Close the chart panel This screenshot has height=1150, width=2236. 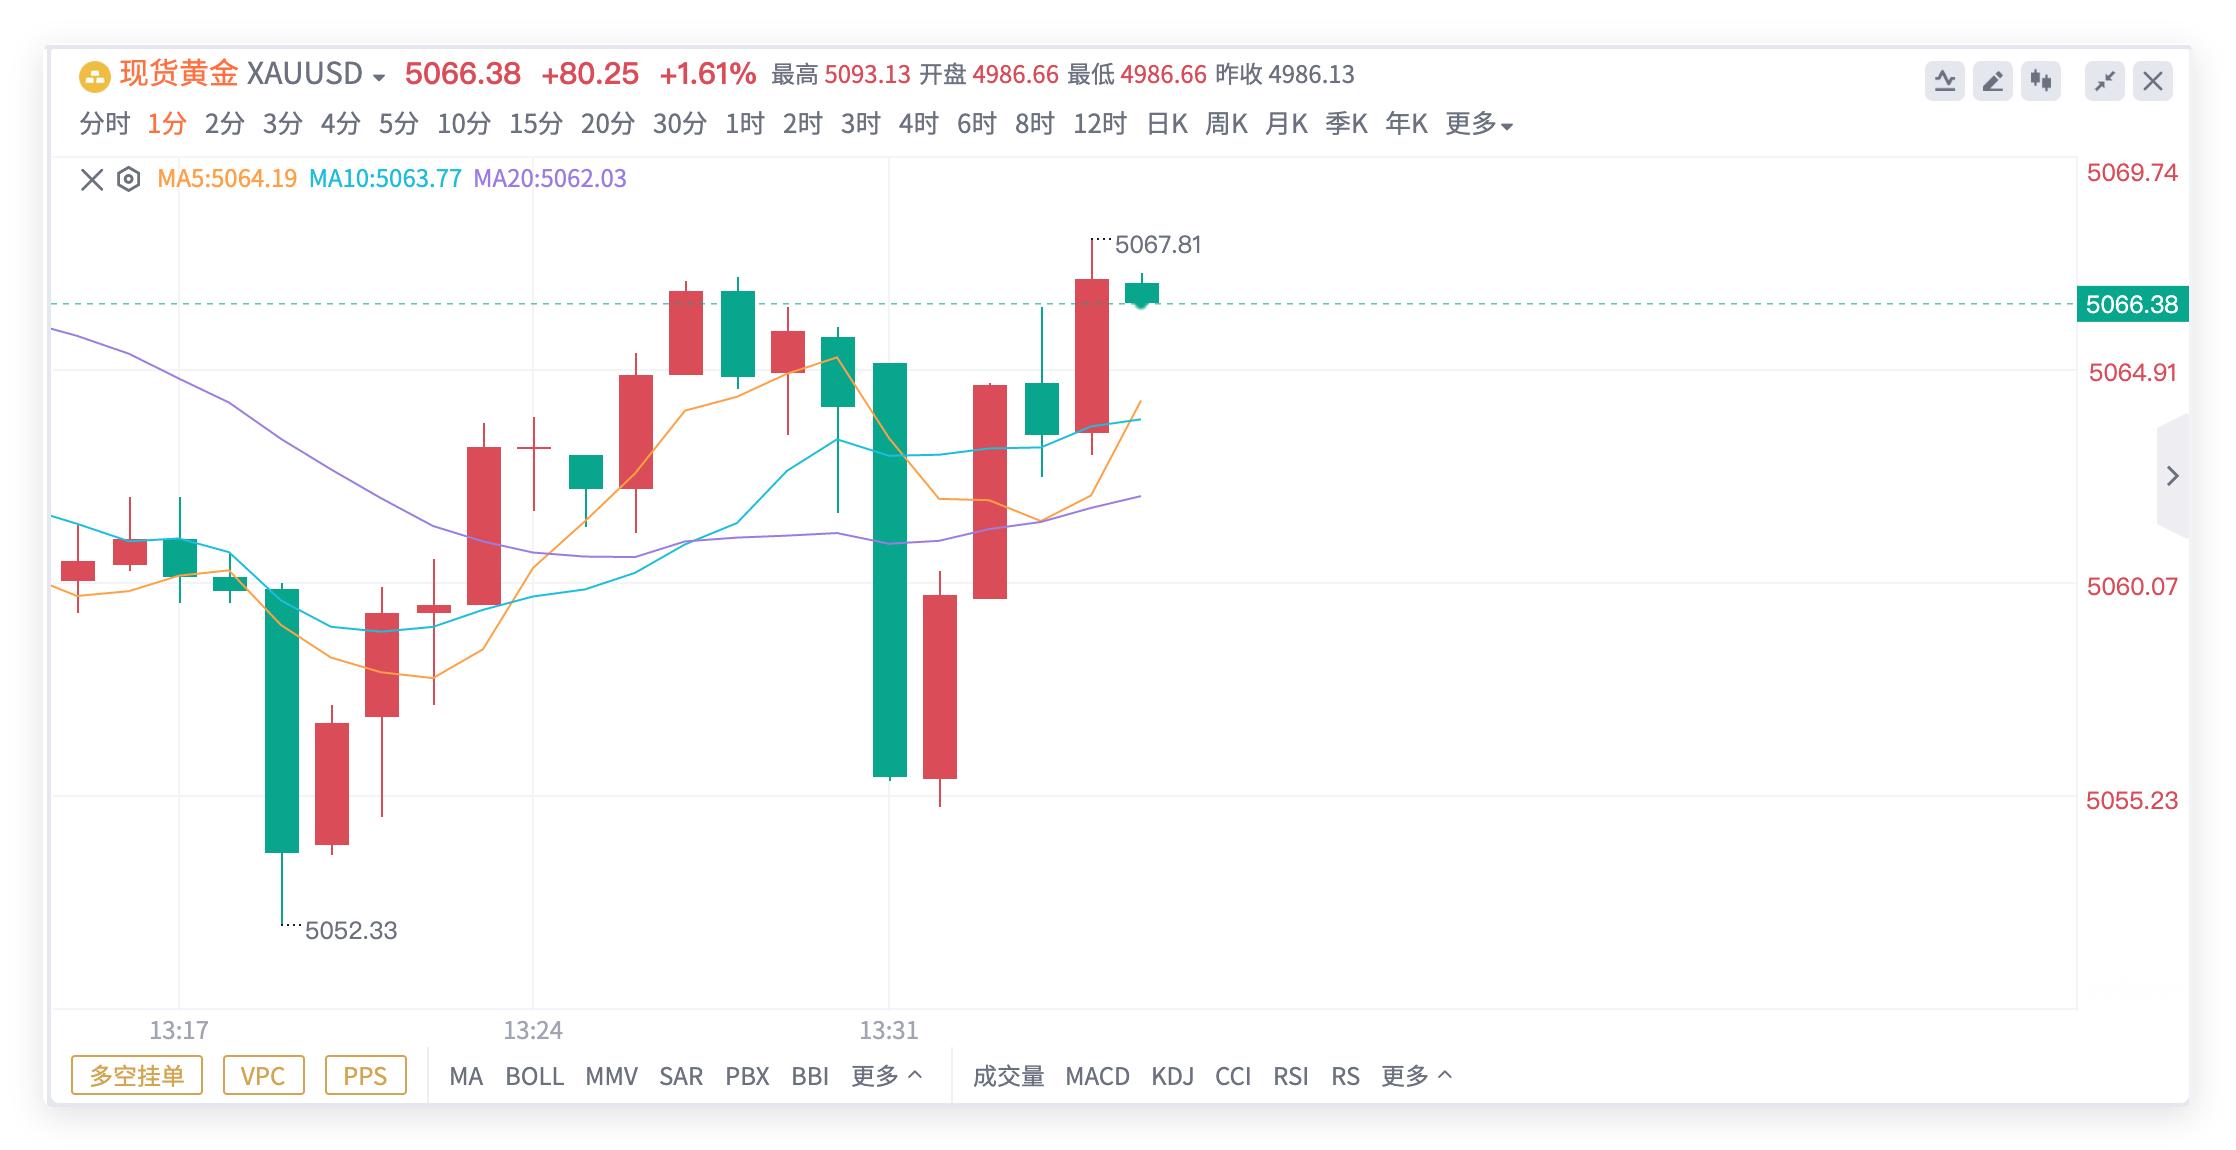pos(2153,81)
